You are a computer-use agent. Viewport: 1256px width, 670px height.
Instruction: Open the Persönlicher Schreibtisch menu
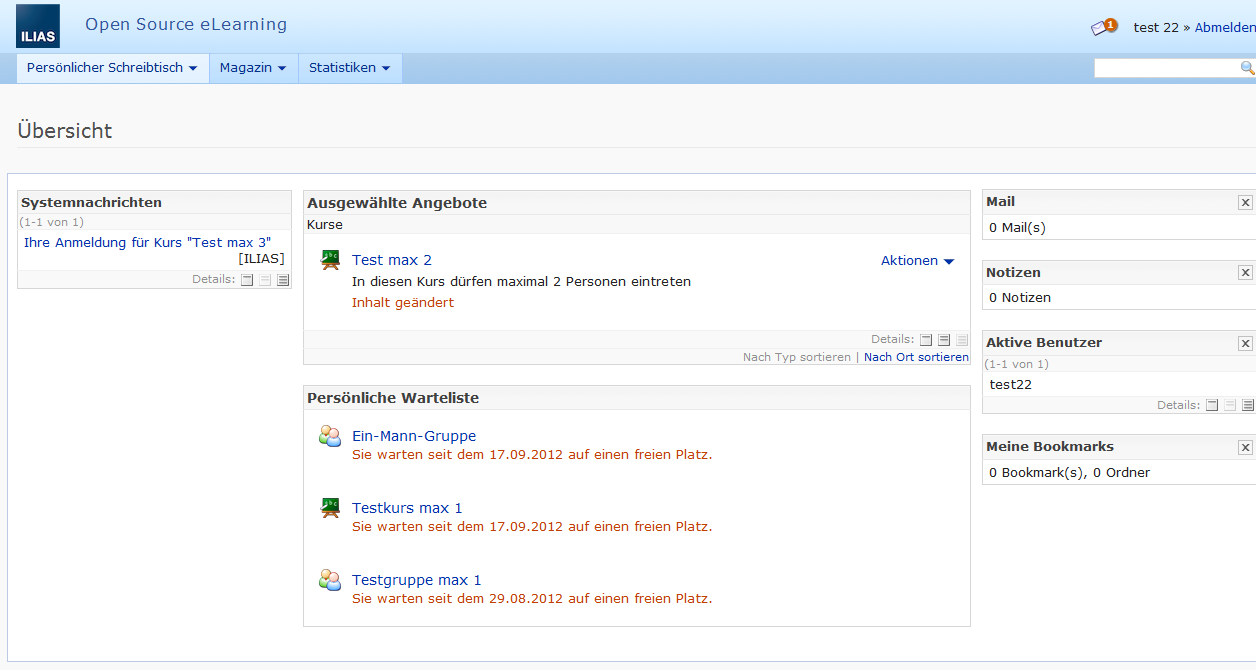point(110,68)
